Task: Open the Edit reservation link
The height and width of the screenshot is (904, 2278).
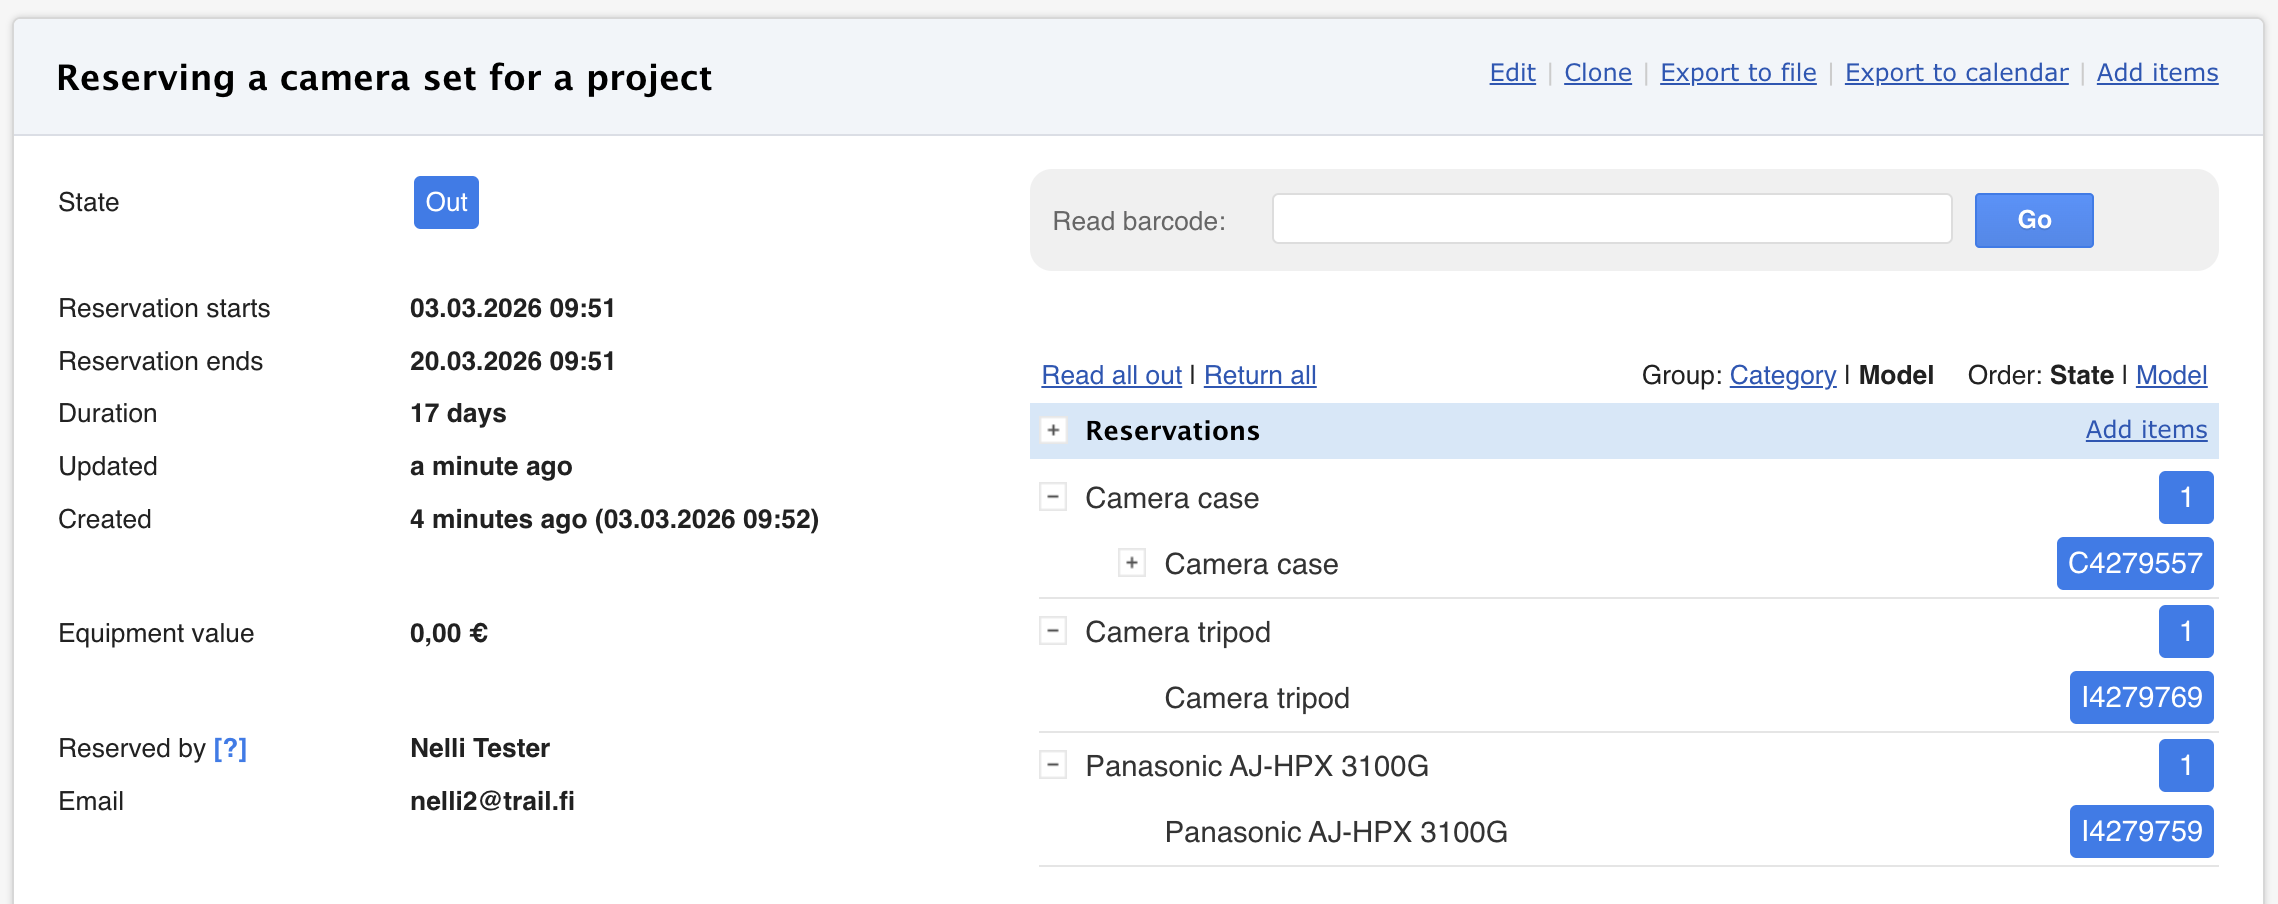Action: 1512,73
